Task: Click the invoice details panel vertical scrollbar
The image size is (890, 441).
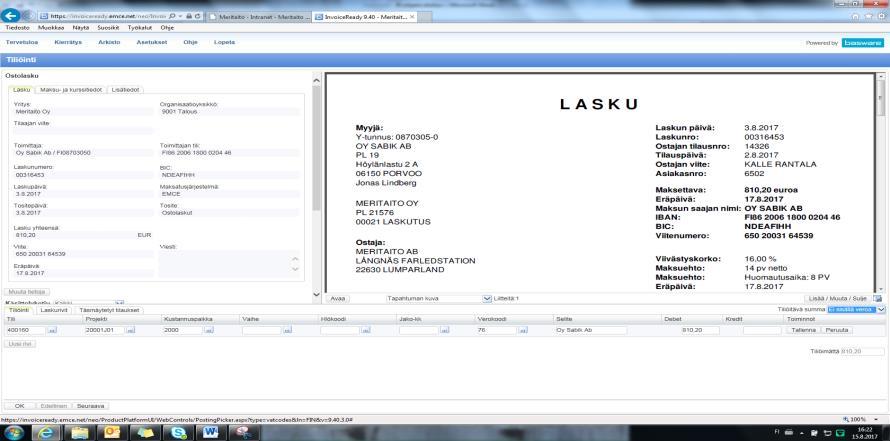Action: click(317, 187)
